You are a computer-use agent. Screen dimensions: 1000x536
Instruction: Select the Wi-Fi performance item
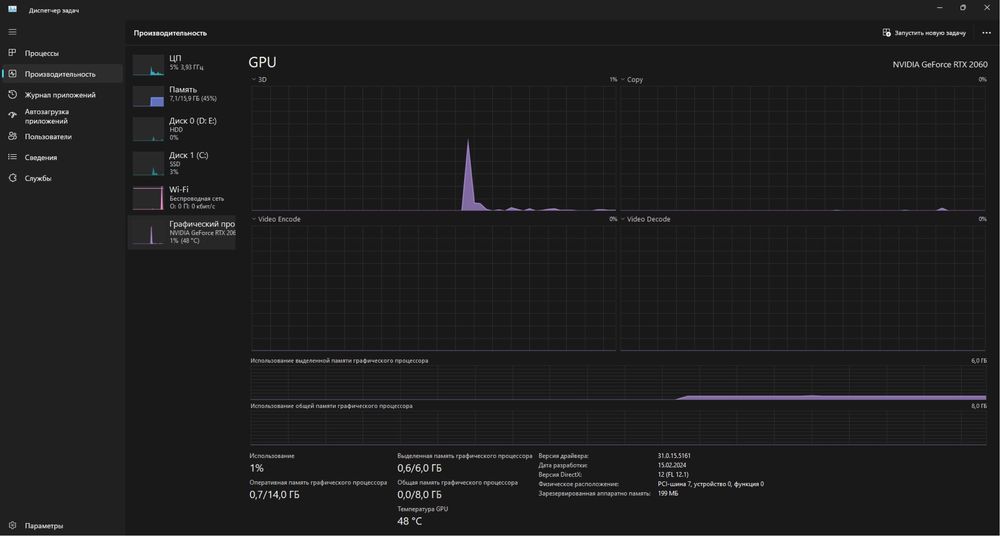182,198
